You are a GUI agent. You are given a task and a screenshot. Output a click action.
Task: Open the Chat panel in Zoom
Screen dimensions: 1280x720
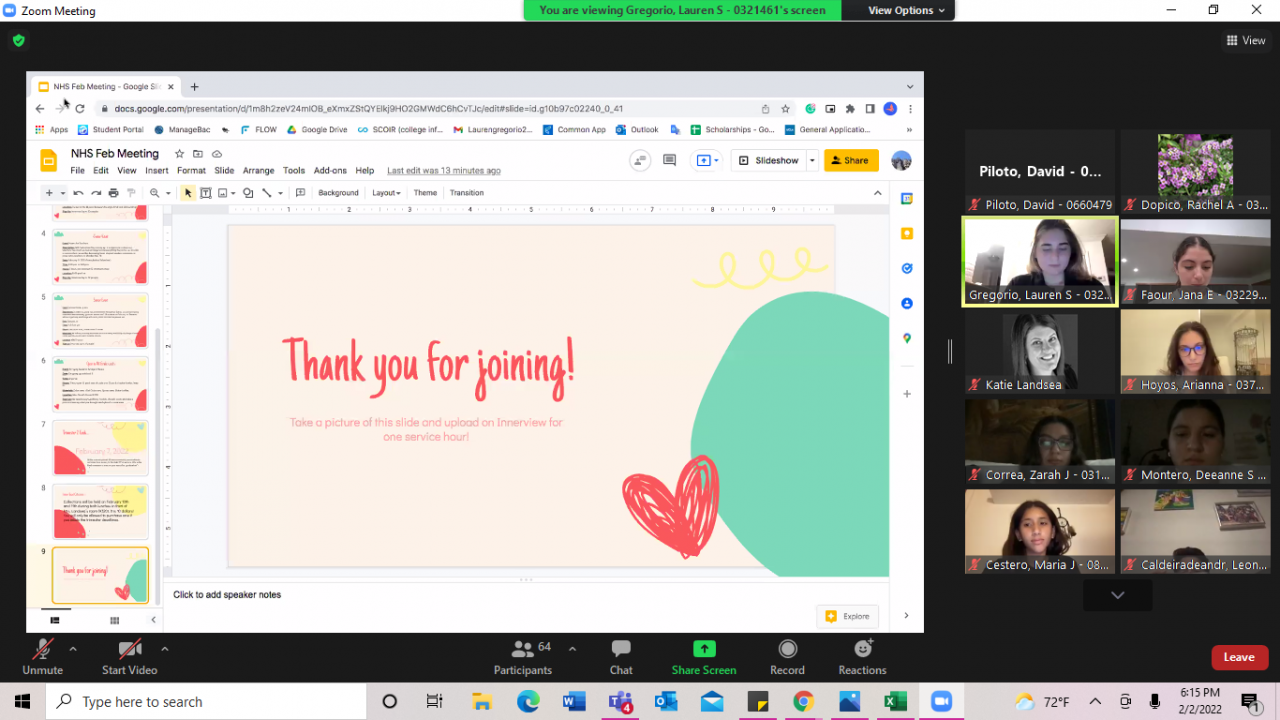(x=621, y=657)
